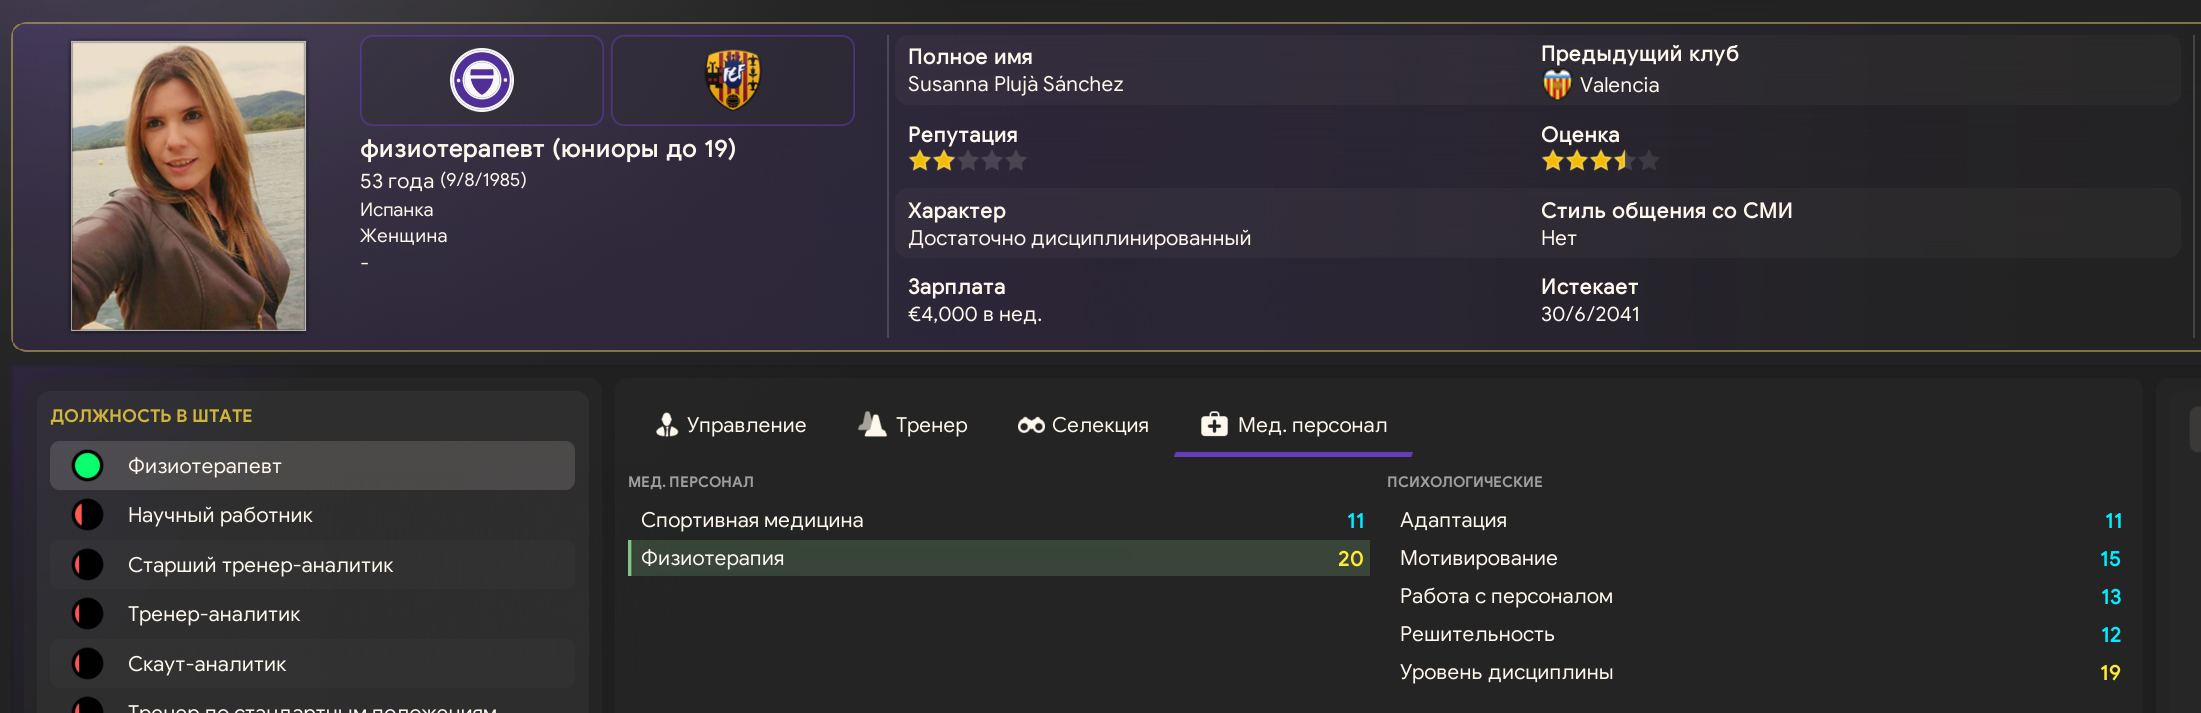Click the green Физиотерапевт role indicator
The width and height of the screenshot is (2201, 713).
click(x=88, y=466)
